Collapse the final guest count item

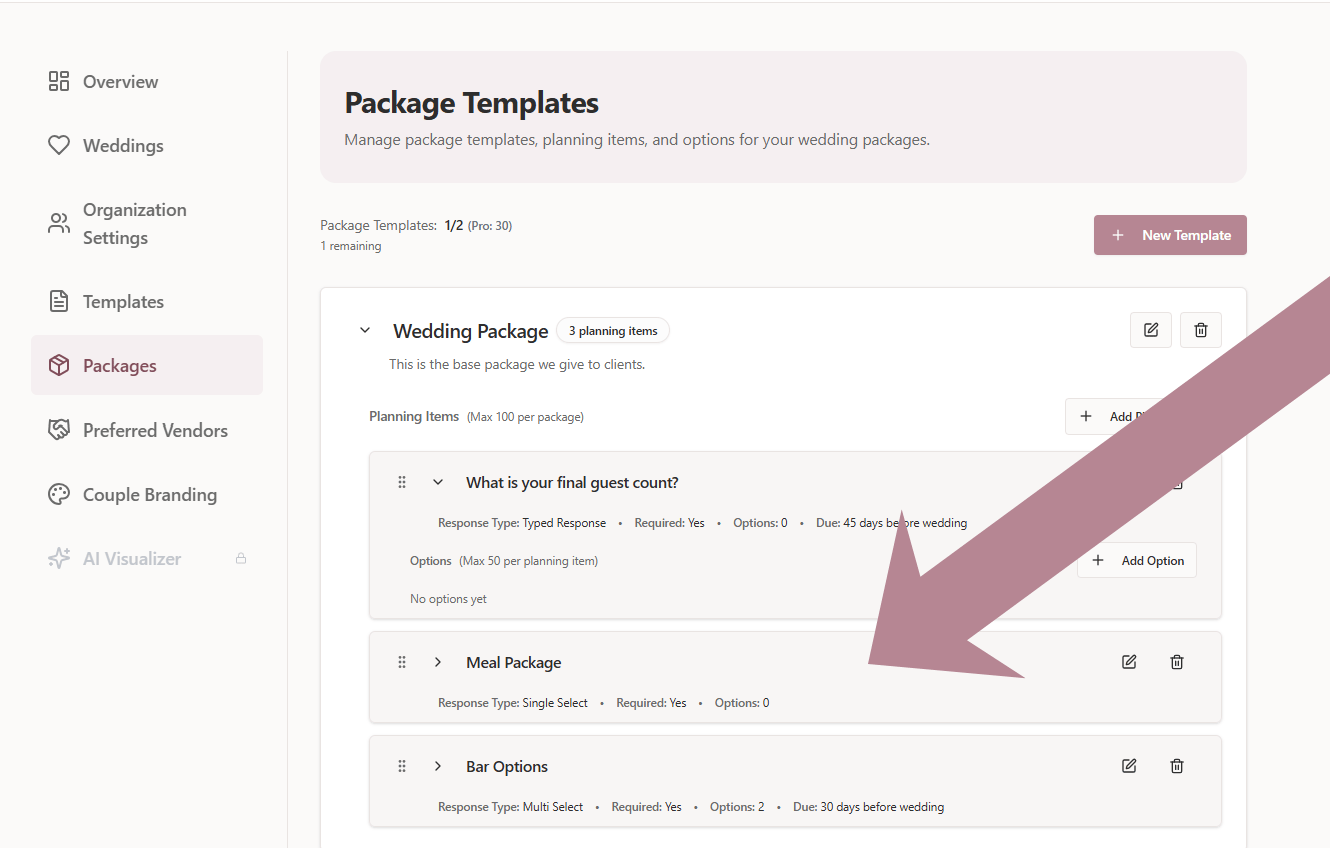(x=437, y=482)
